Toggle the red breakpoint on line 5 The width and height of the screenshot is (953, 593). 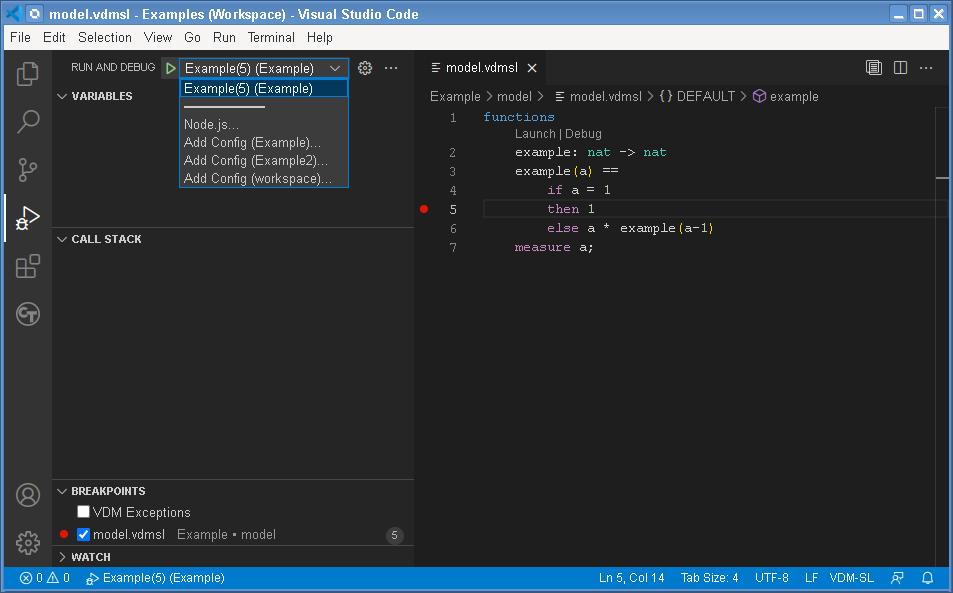click(423, 209)
